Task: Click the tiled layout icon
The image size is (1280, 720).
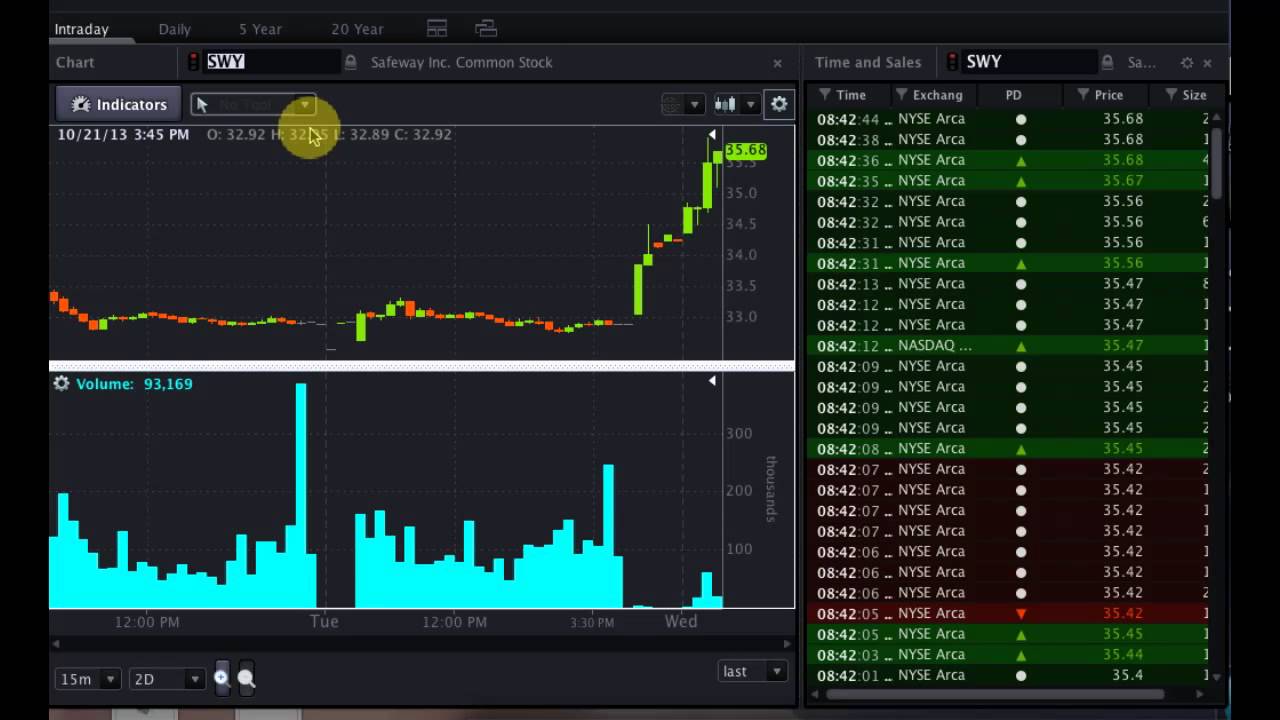Action: [x=437, y=28]
